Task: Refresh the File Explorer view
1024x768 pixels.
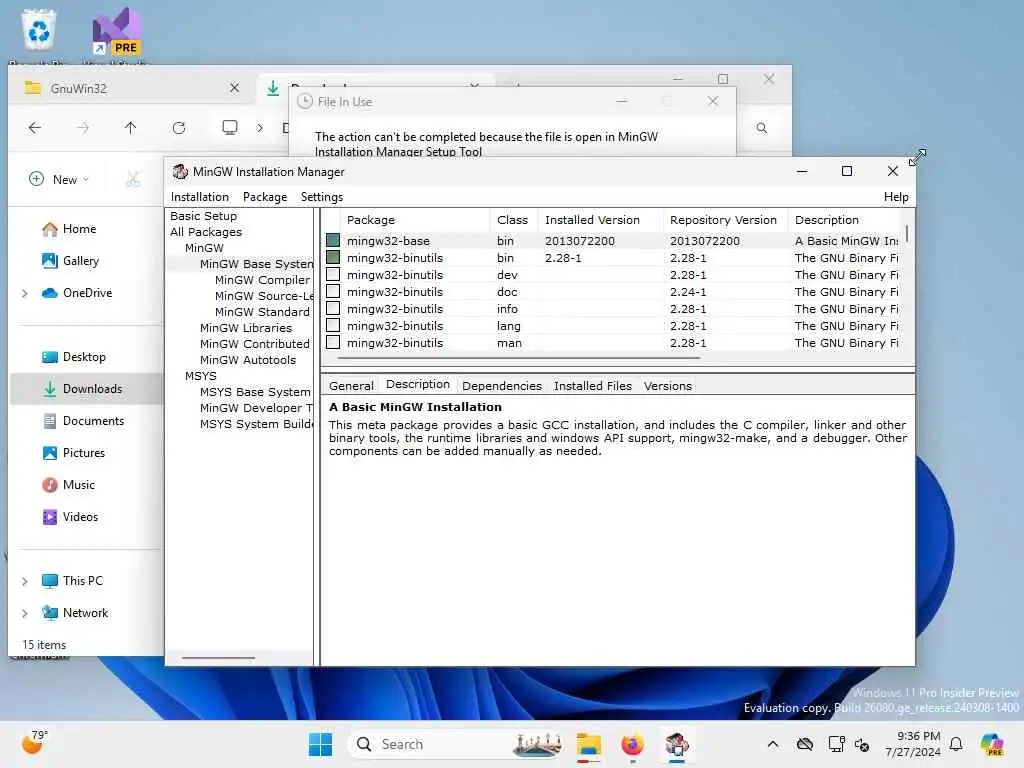Action: click(179, 128)
